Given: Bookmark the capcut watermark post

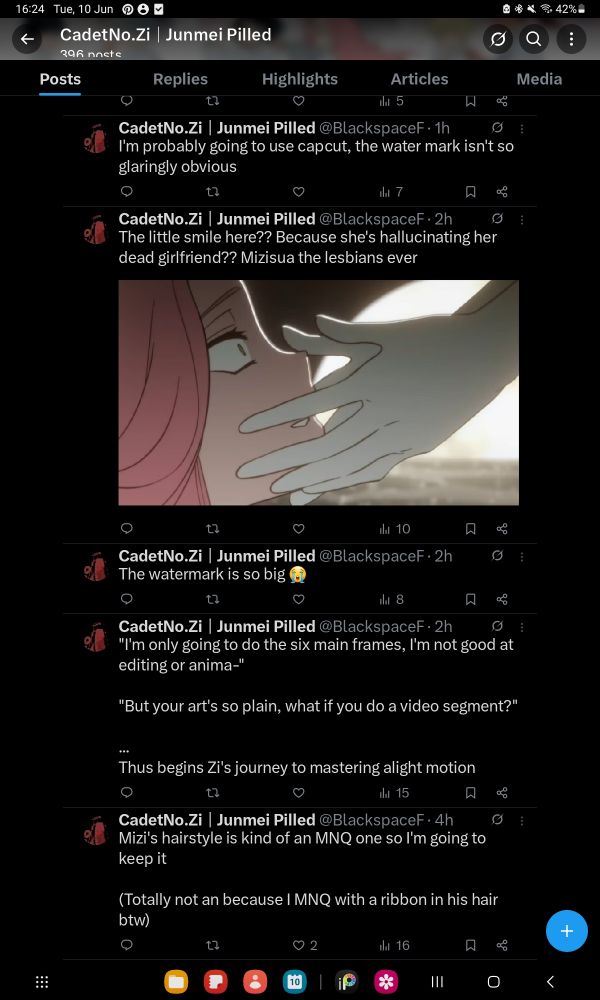Looking at the screenshot, I should pyautogui.click(x=470, y=191).
